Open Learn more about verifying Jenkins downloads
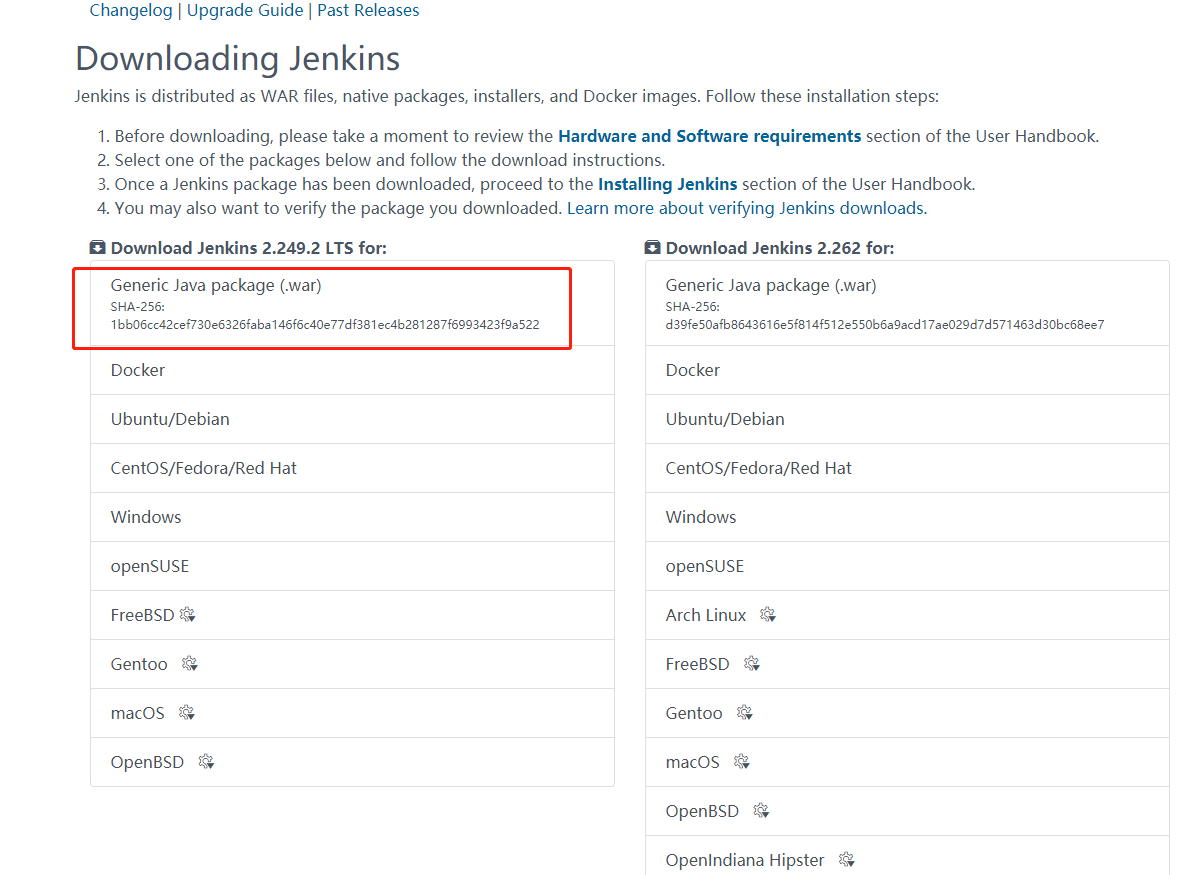 click(x=747, y=209)
